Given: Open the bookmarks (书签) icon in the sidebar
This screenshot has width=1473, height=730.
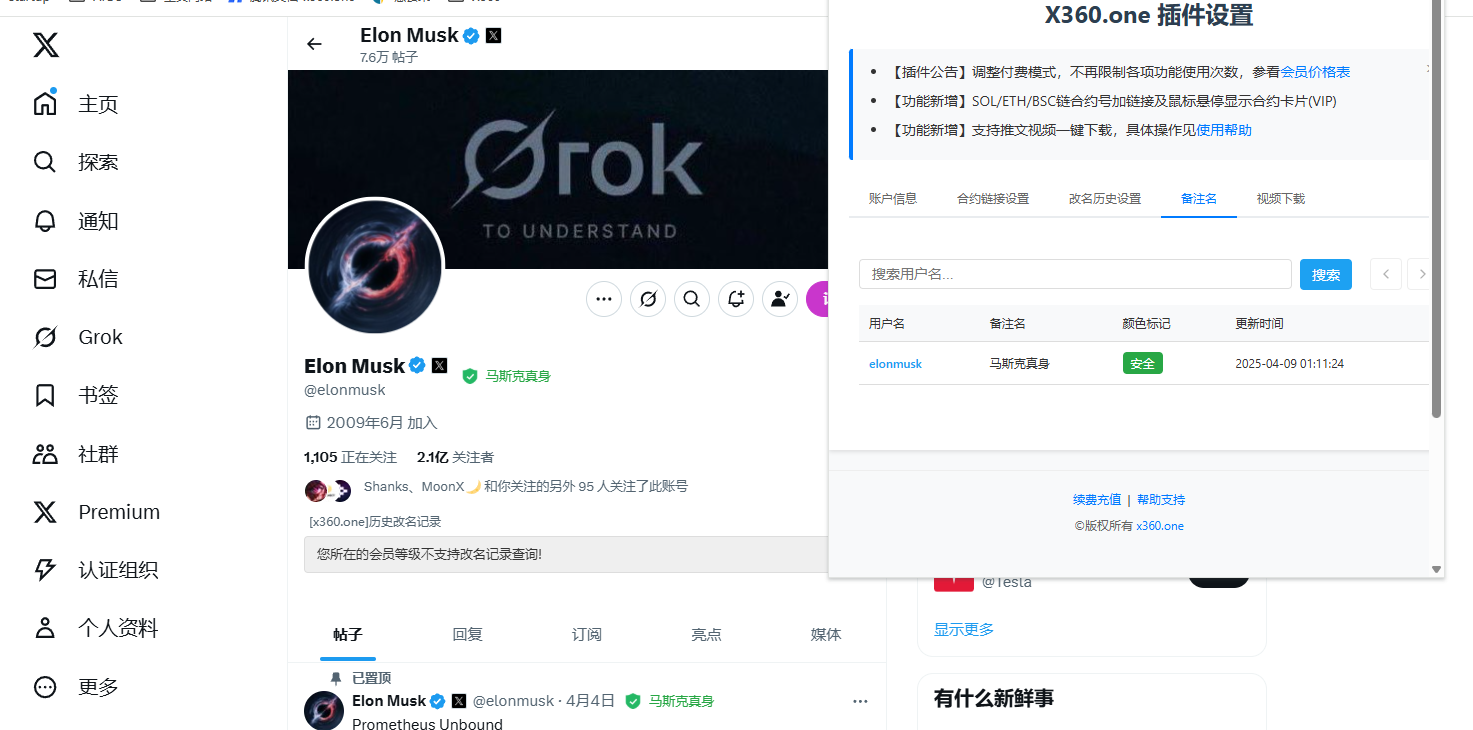Looking at the screenshot, I should click(x=45, y=395).
